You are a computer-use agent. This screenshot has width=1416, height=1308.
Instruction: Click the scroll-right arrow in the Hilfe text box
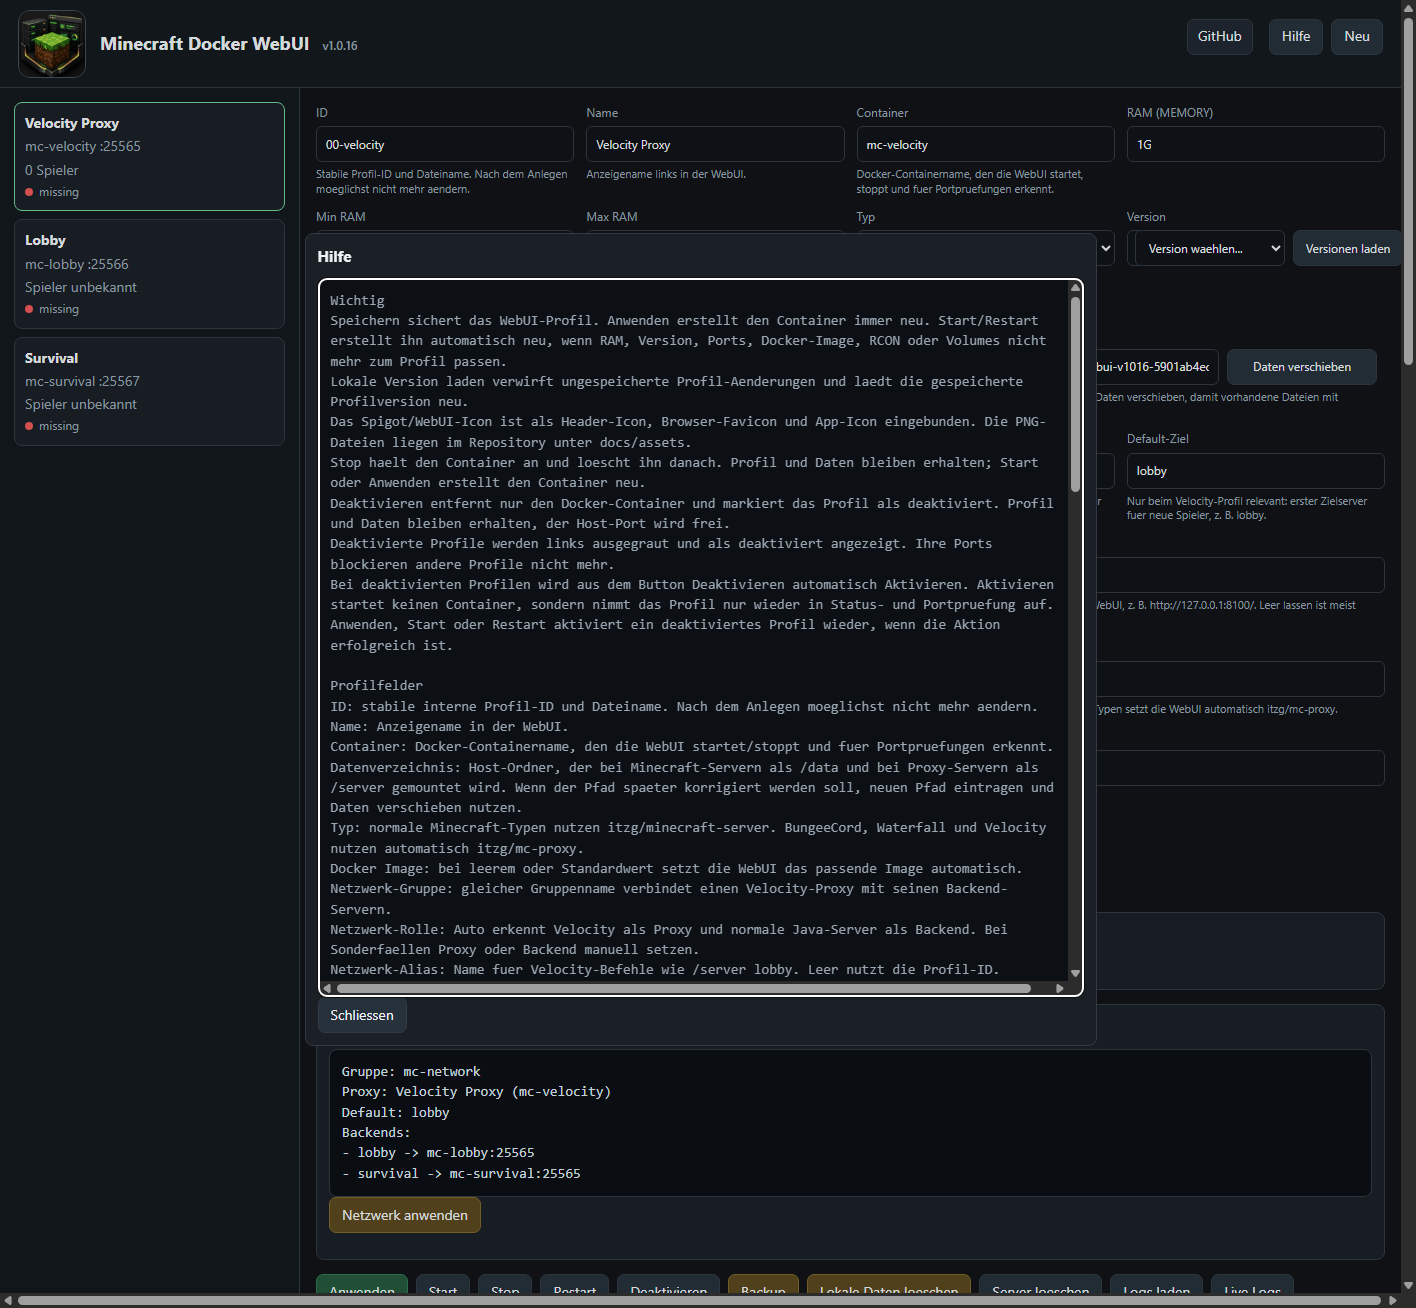coord(1060,988)
